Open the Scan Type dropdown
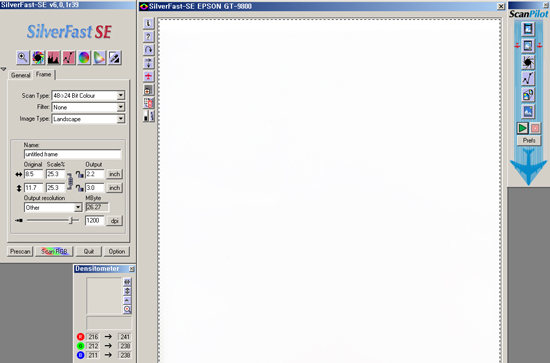The image size is (550, 363). pyautogui.click(x=120, y=95)
